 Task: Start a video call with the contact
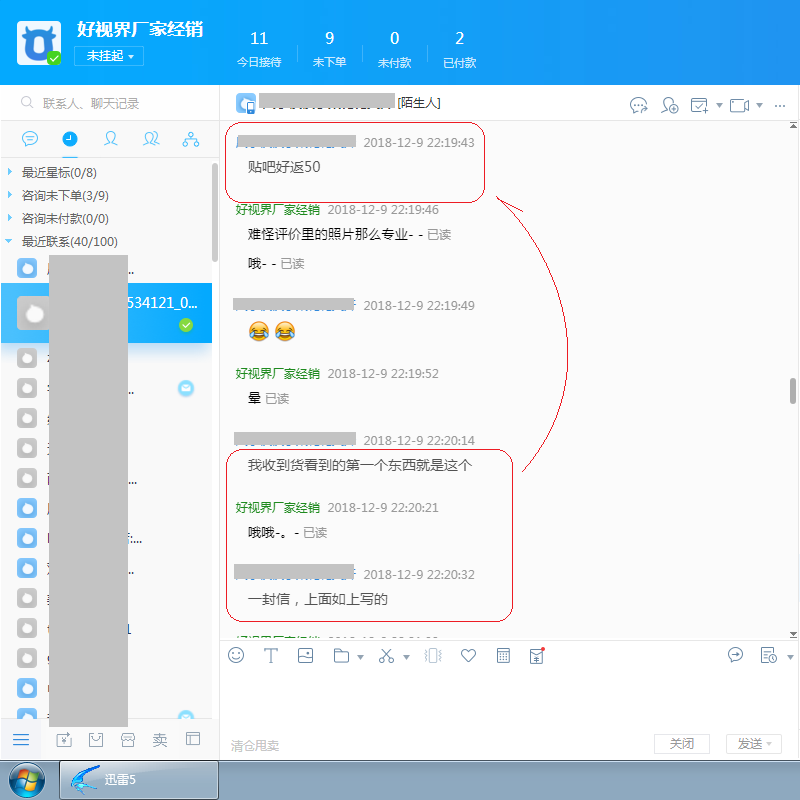[739, 105]
